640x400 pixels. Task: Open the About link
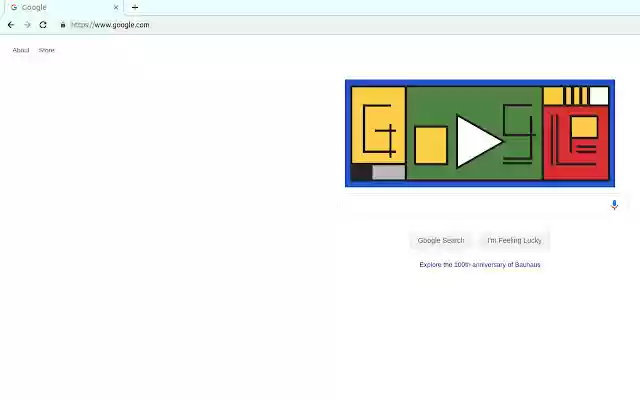(x=21, y=50)
